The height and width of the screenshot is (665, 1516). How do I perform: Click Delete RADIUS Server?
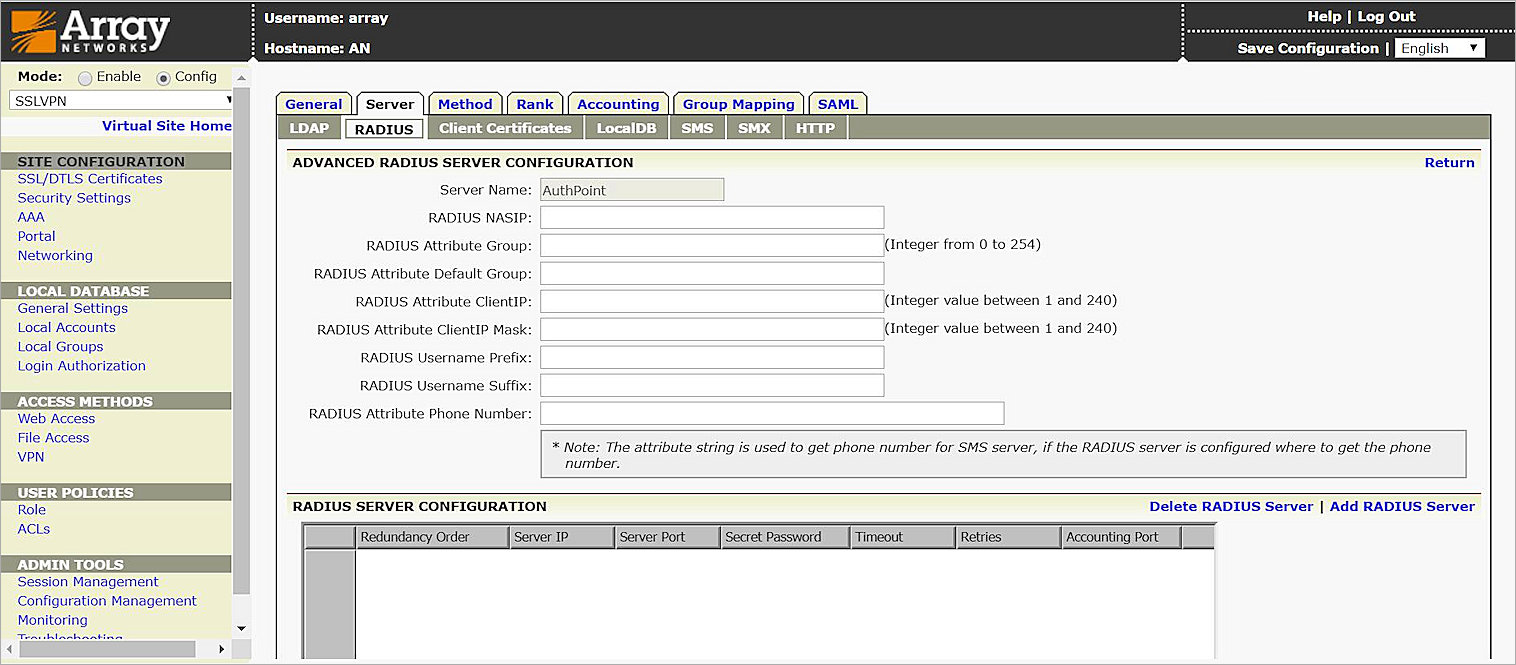click(1231, 506)
